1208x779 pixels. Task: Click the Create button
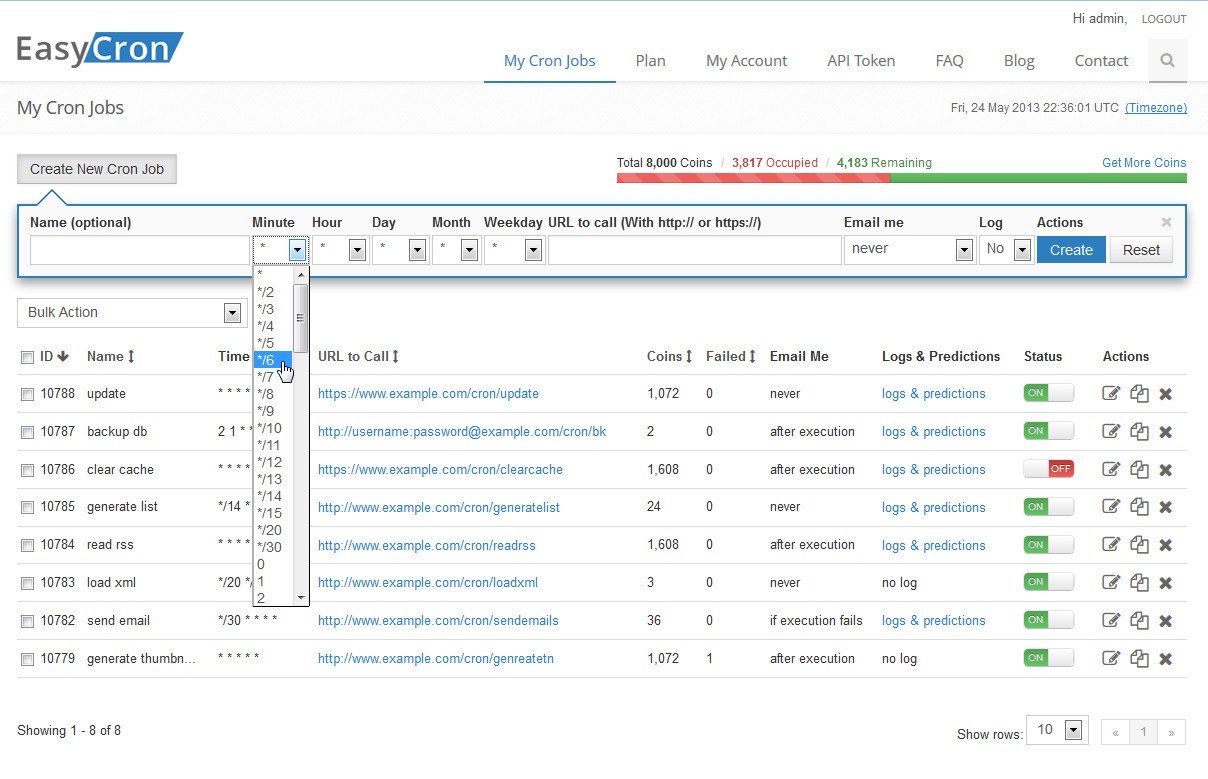[1071, 250]
